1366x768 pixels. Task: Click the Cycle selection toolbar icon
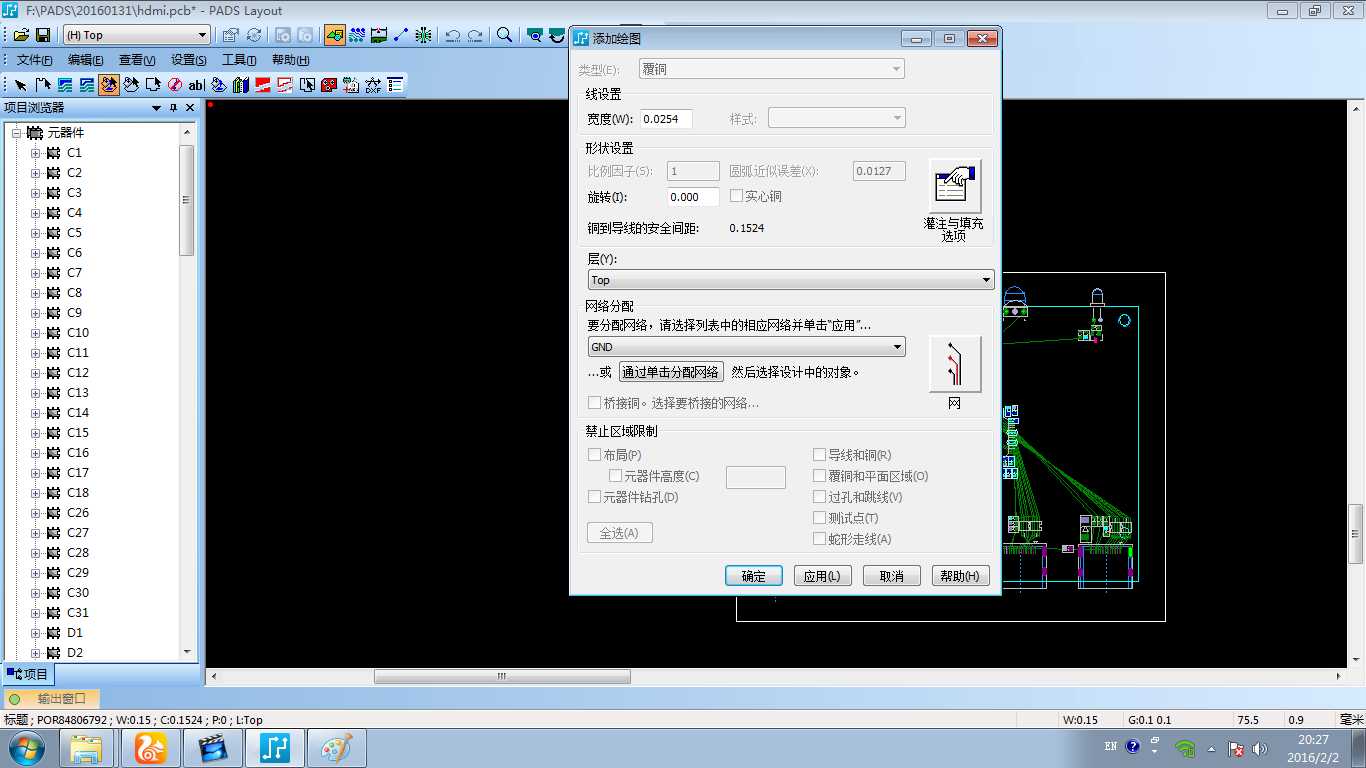254,35
